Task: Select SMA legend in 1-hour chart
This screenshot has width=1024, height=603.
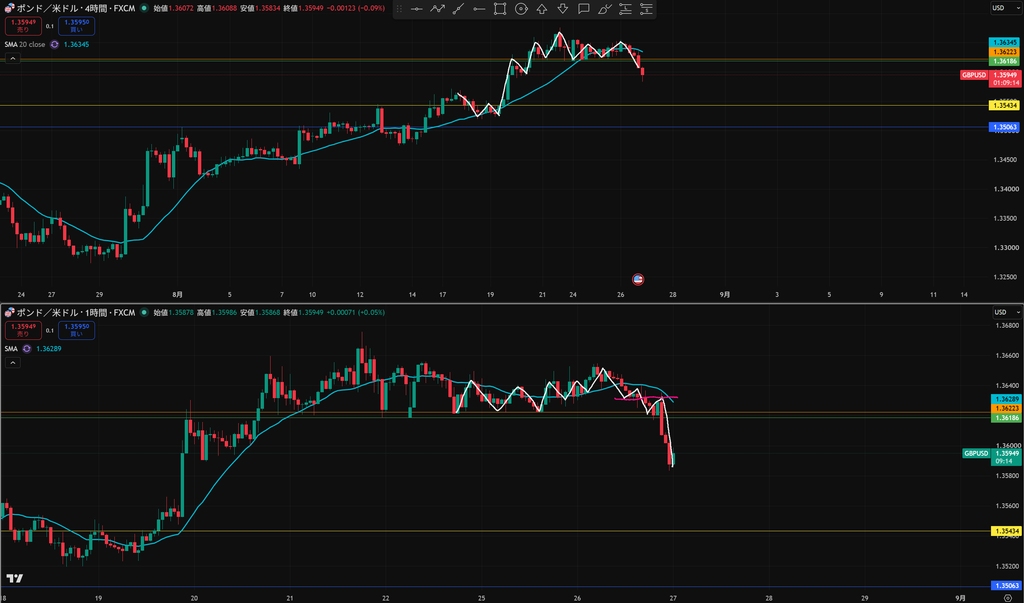Action: click(11, 348)
